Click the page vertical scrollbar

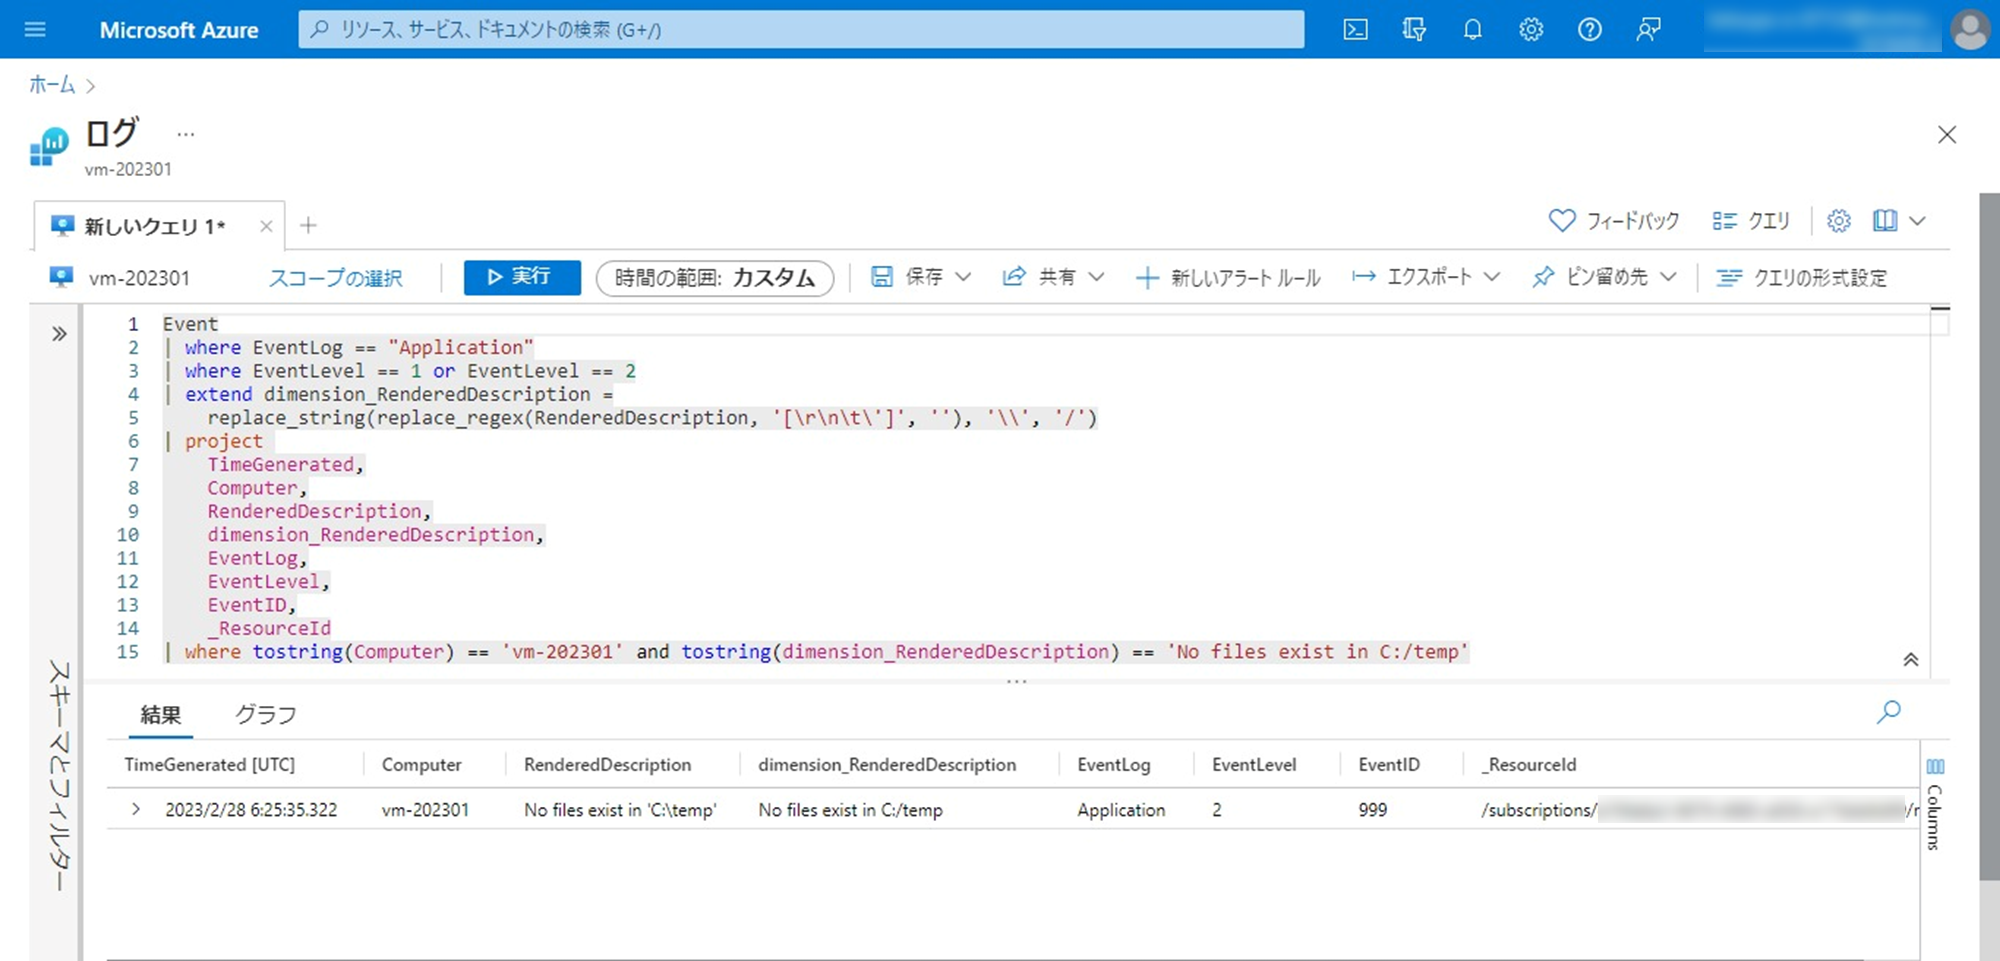[x=1989, y=536]
